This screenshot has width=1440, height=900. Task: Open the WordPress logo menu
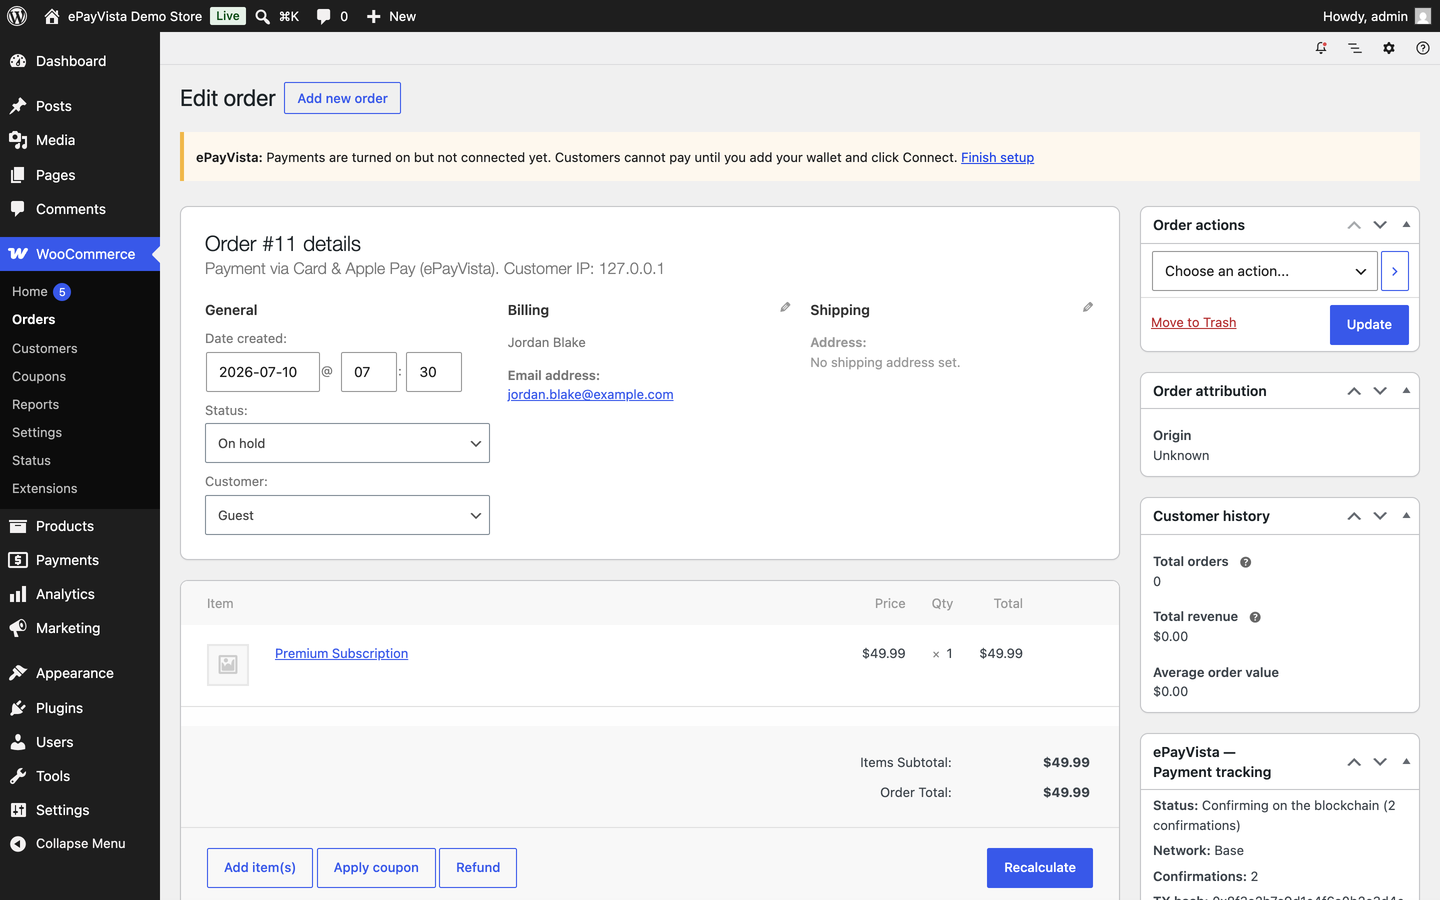(x=17, y=16)
